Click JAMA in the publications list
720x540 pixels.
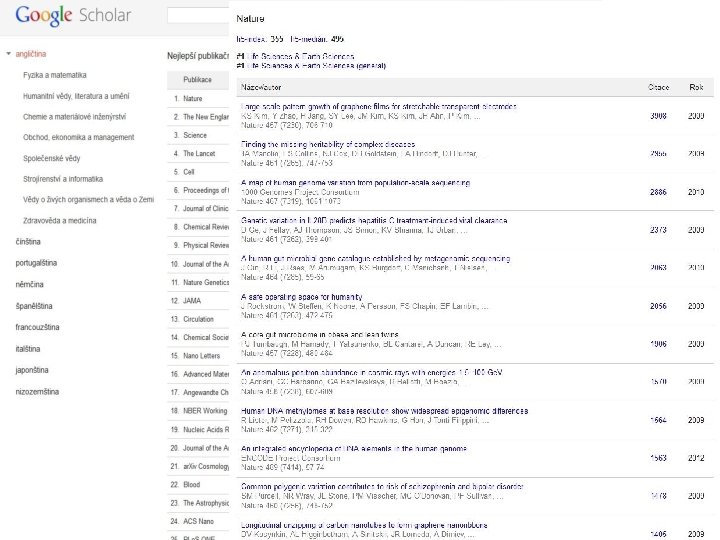192,301
